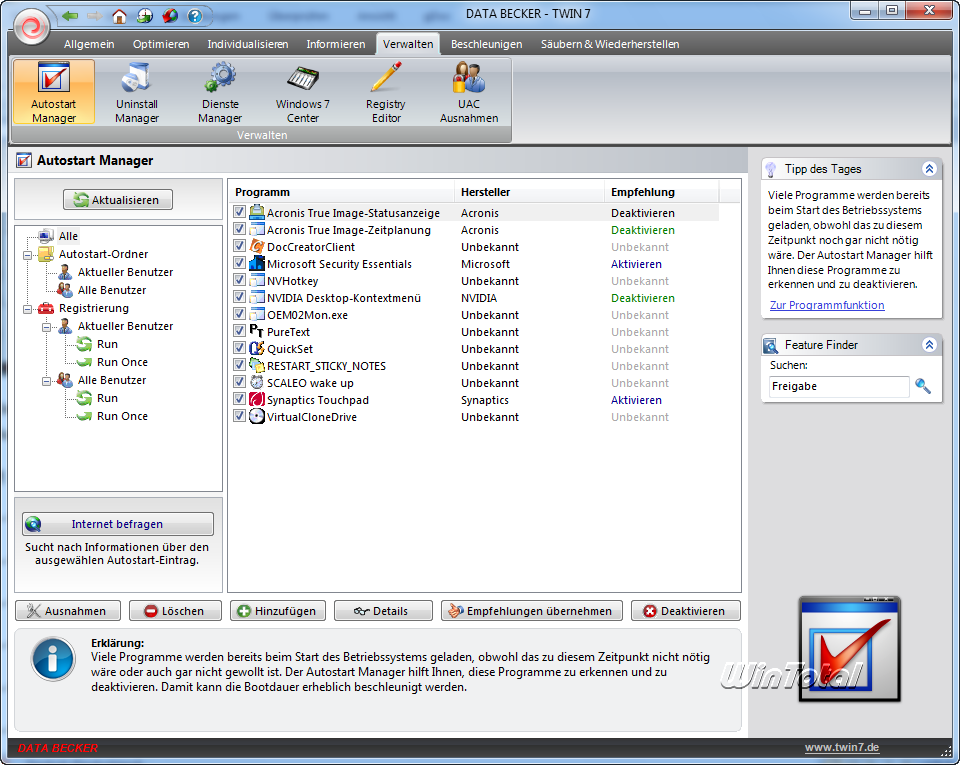Image resolution: width=960 pixels, height=765 pixels.
Task: Collapse the Autostart-Ordner tree node
Action: (x=25, y=255)
